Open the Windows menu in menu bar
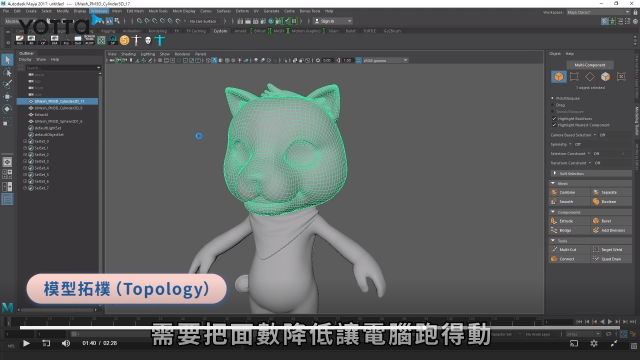 point(99,11)
